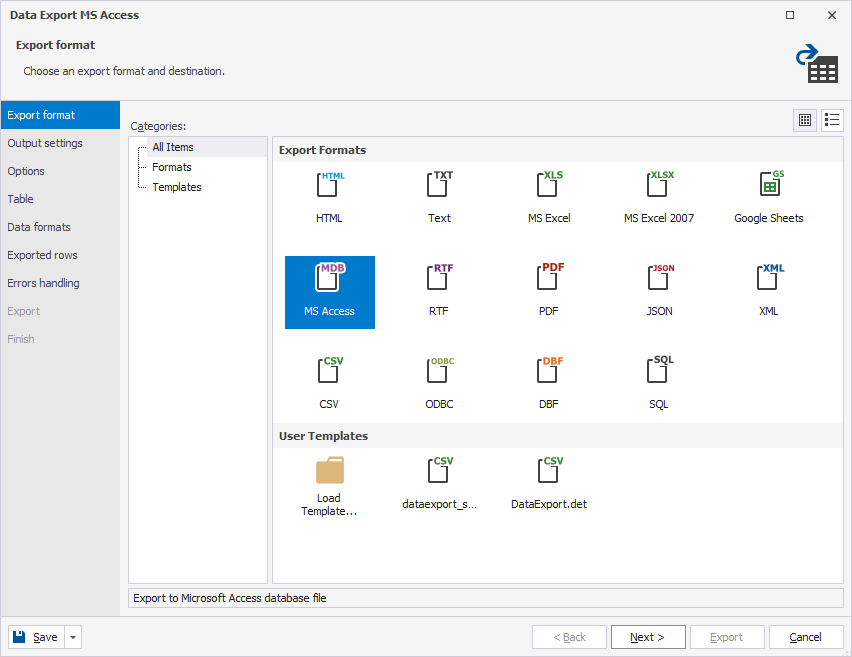Select Google Sheets export format
The image size is (852, 657).
pyautogui.click(x=768, y=188)
